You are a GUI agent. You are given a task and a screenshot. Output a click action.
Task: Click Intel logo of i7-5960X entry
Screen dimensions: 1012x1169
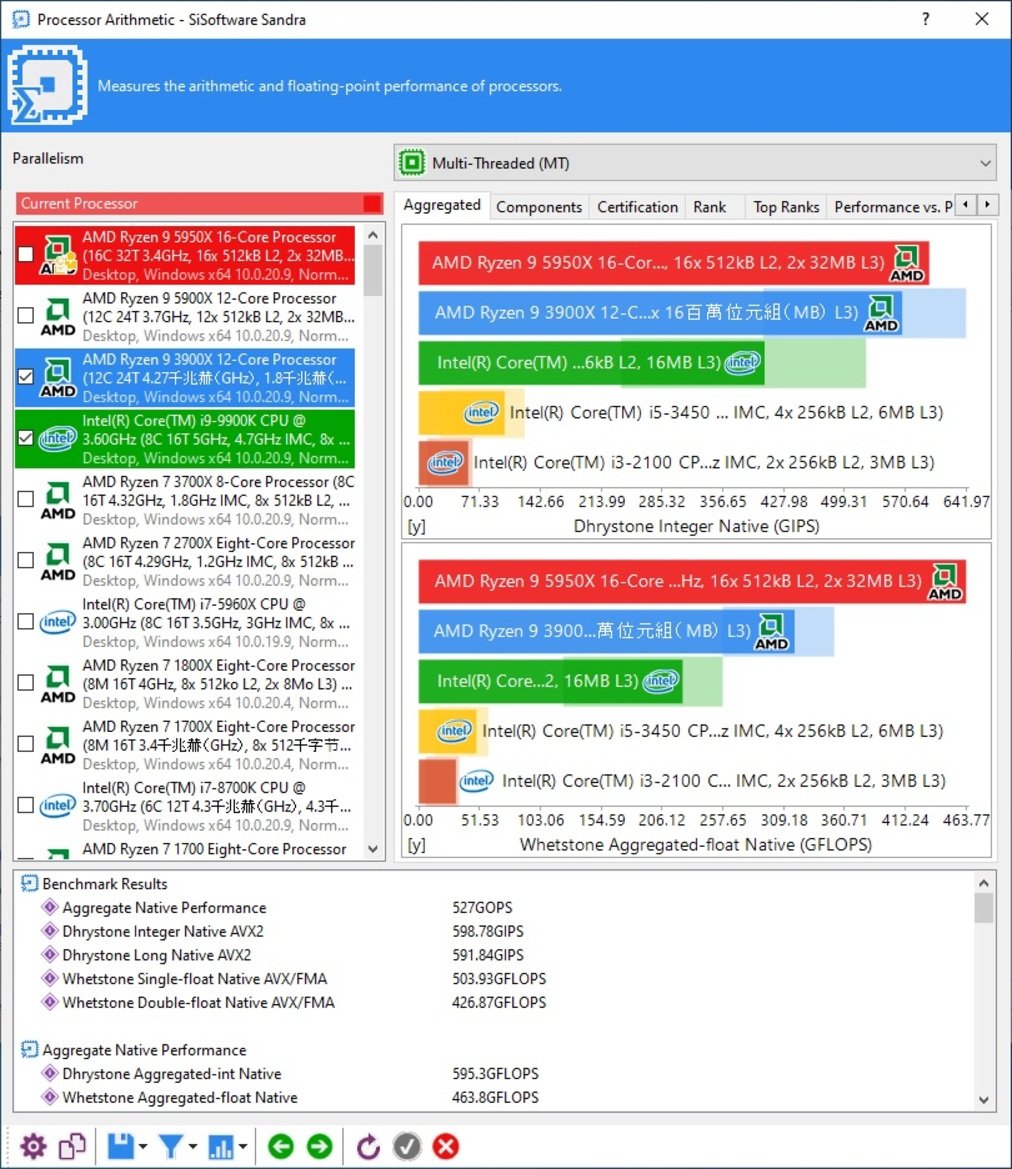(57, 622)
